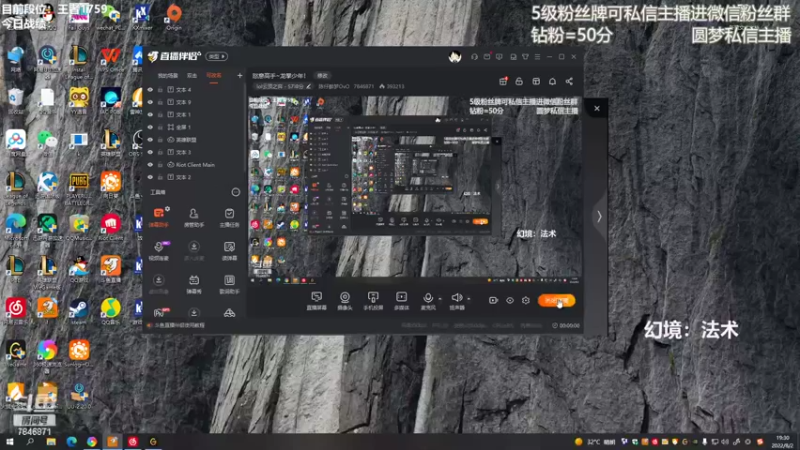Open File Explorer from the taskbar
Image resolution: width=800 pixels, height=450 pixels.
[x=51, y=442]
